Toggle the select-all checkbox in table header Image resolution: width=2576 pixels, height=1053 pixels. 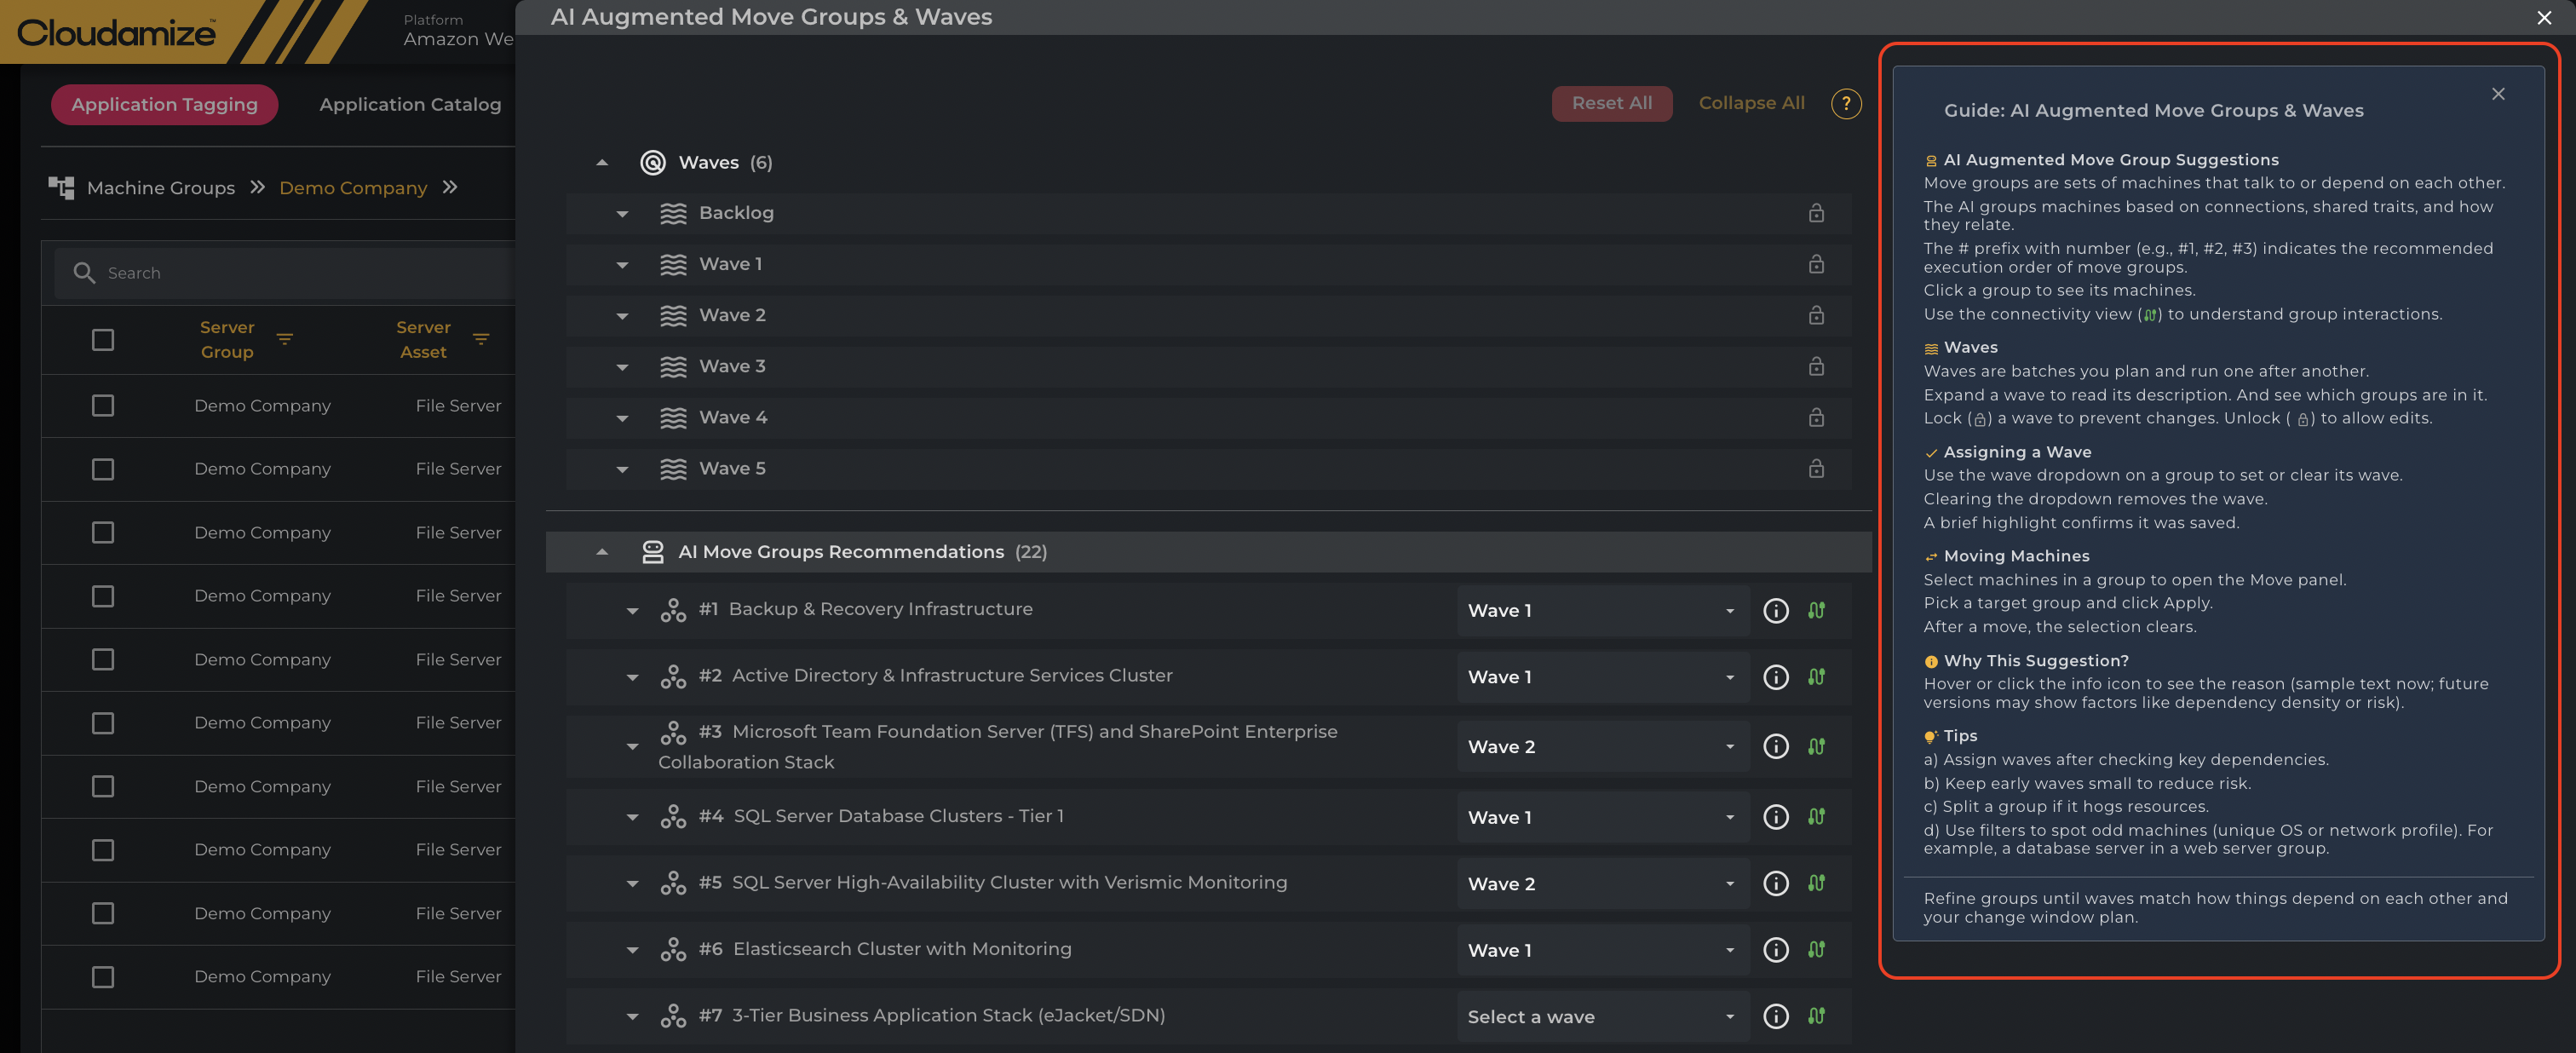click(103, 339)
